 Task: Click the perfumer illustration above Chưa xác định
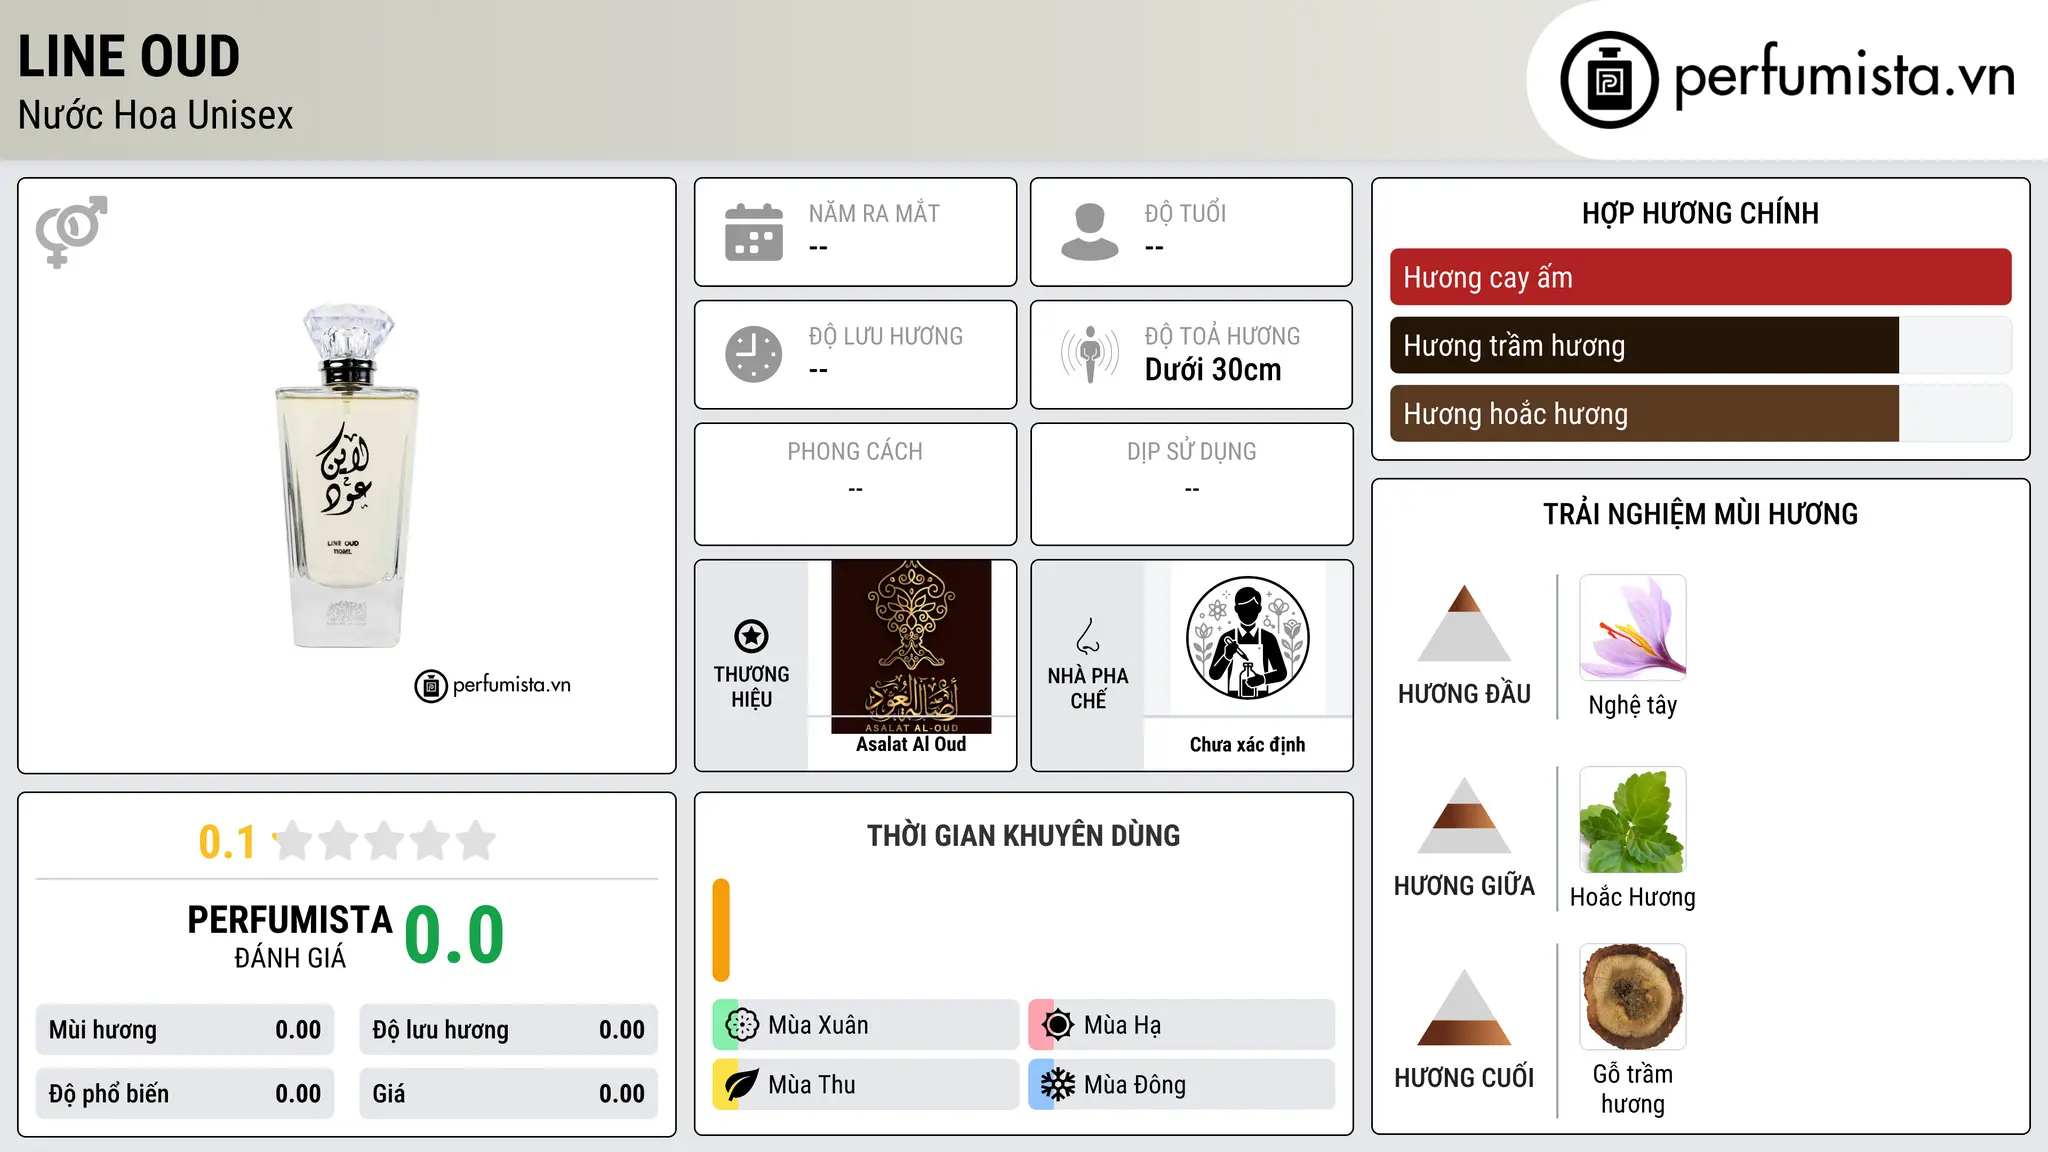tap(1247, 638)
